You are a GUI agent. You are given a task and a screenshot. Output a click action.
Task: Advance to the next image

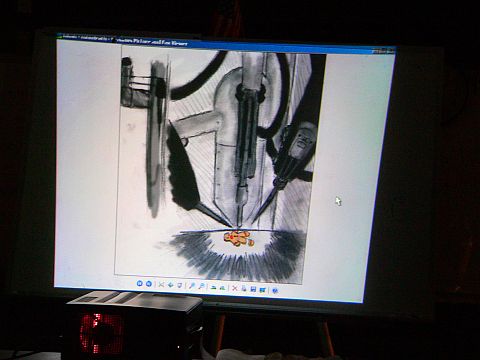click(x=149, y=284)
